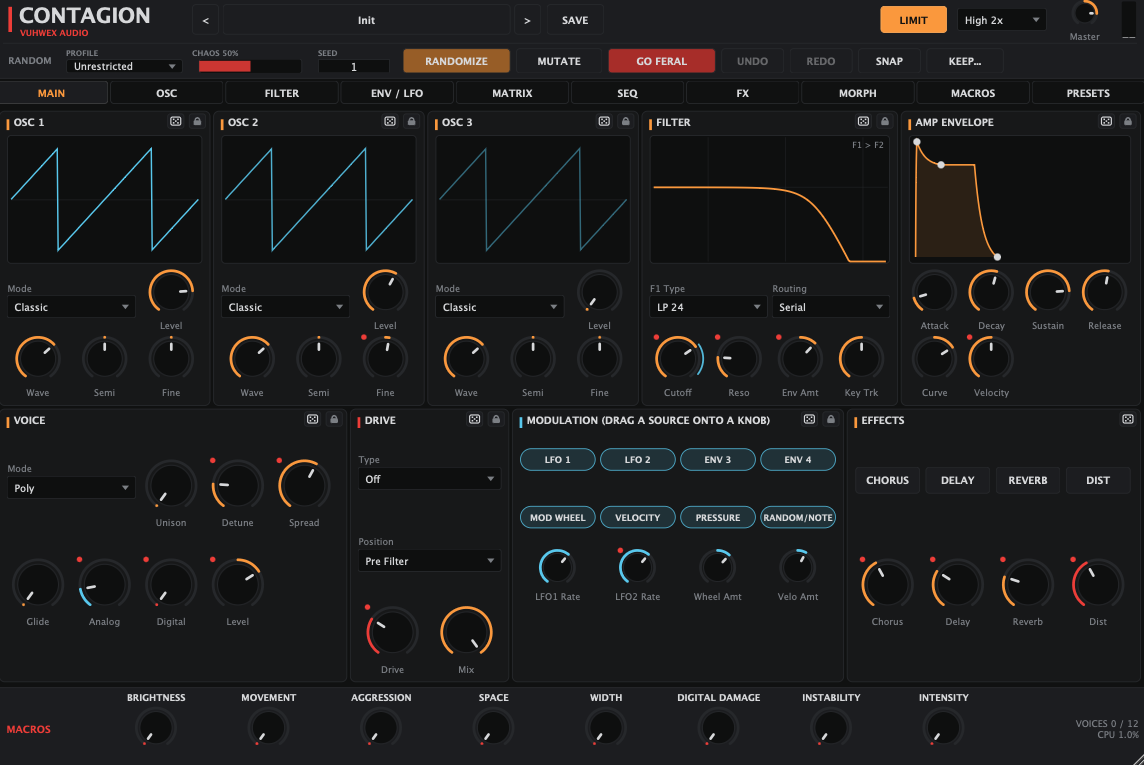Click the filter Cutoff knob

click(x=678, y=358)
